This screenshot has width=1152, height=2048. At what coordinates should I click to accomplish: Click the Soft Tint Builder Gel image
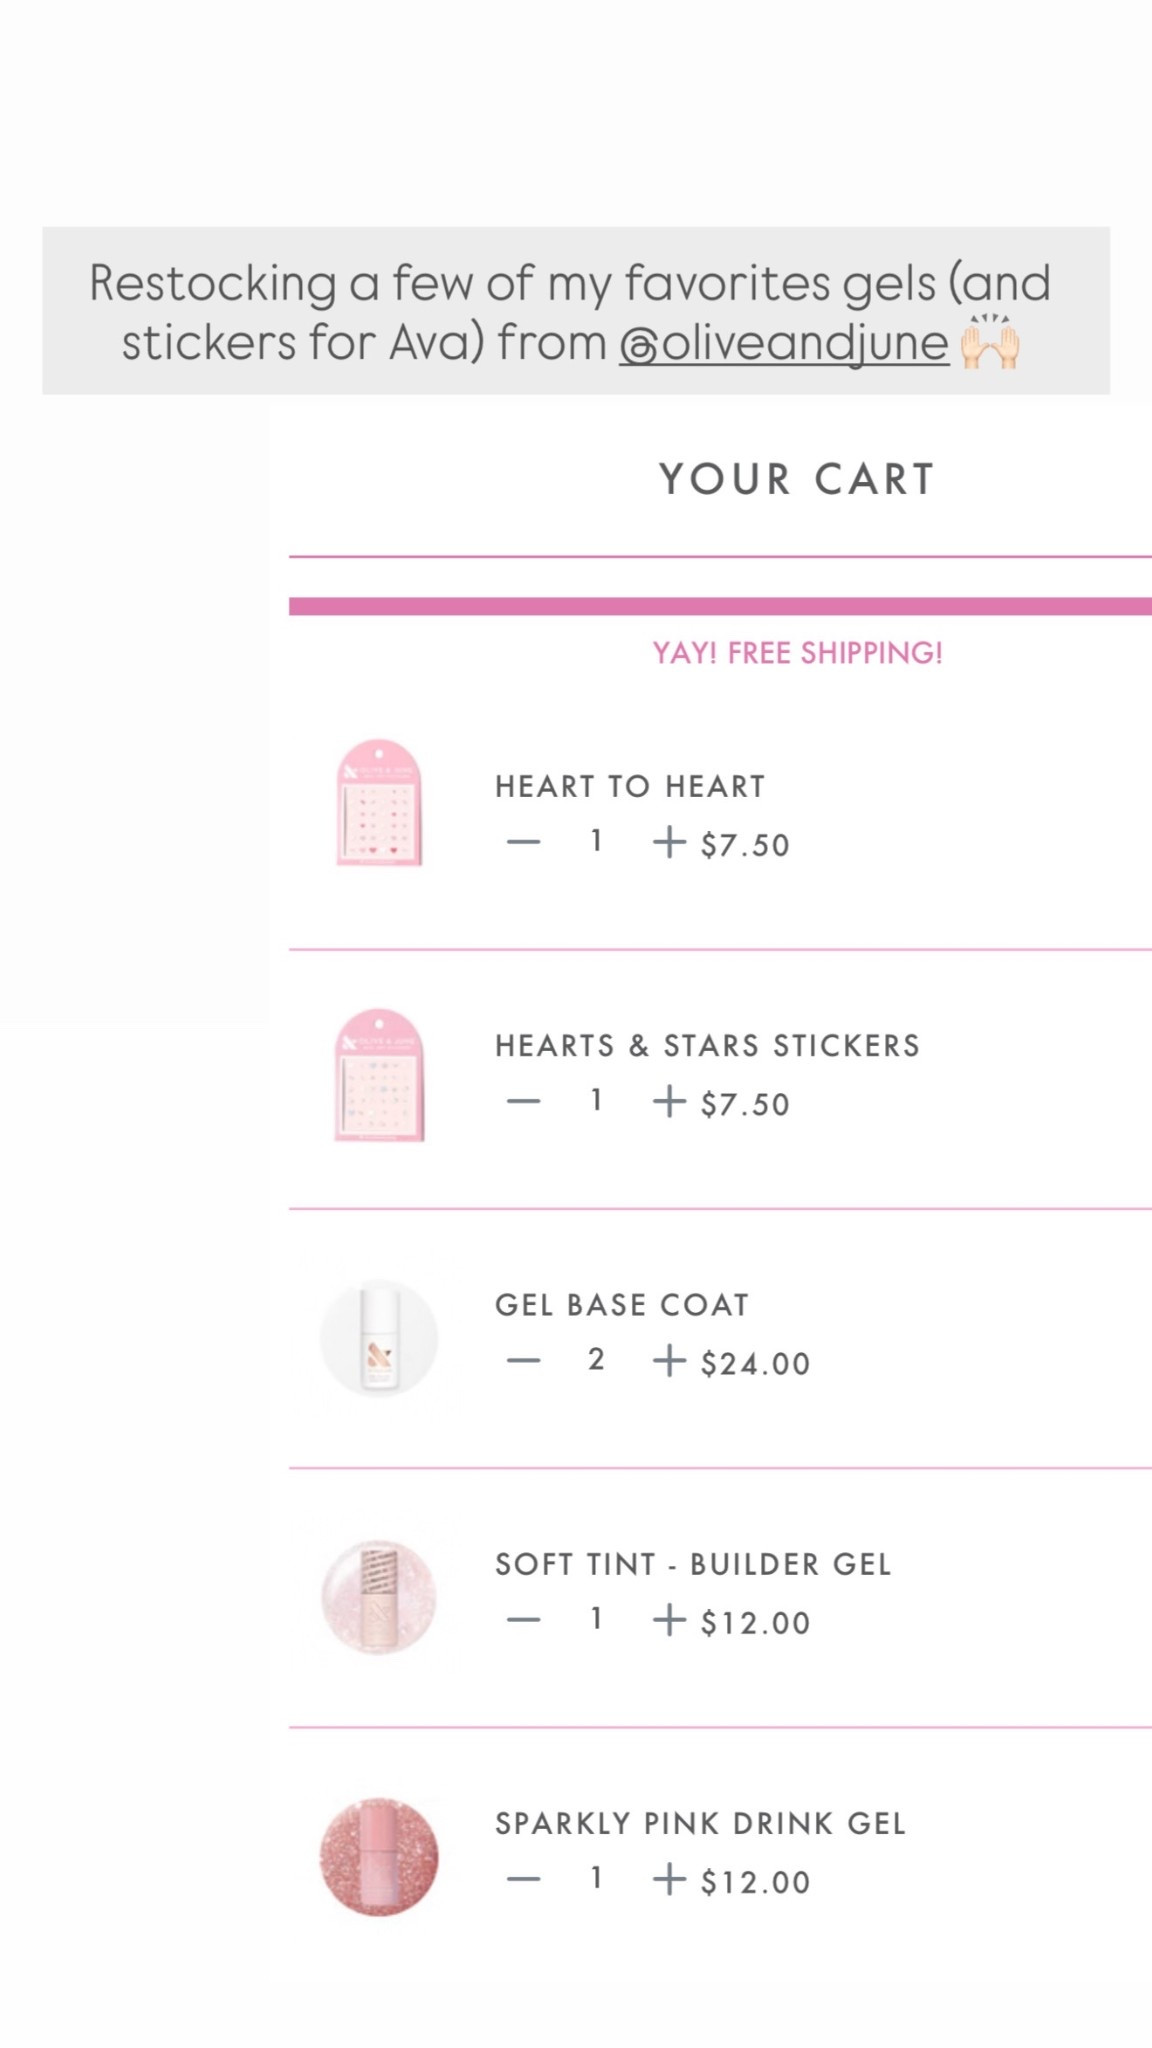tap(377, 1598)
